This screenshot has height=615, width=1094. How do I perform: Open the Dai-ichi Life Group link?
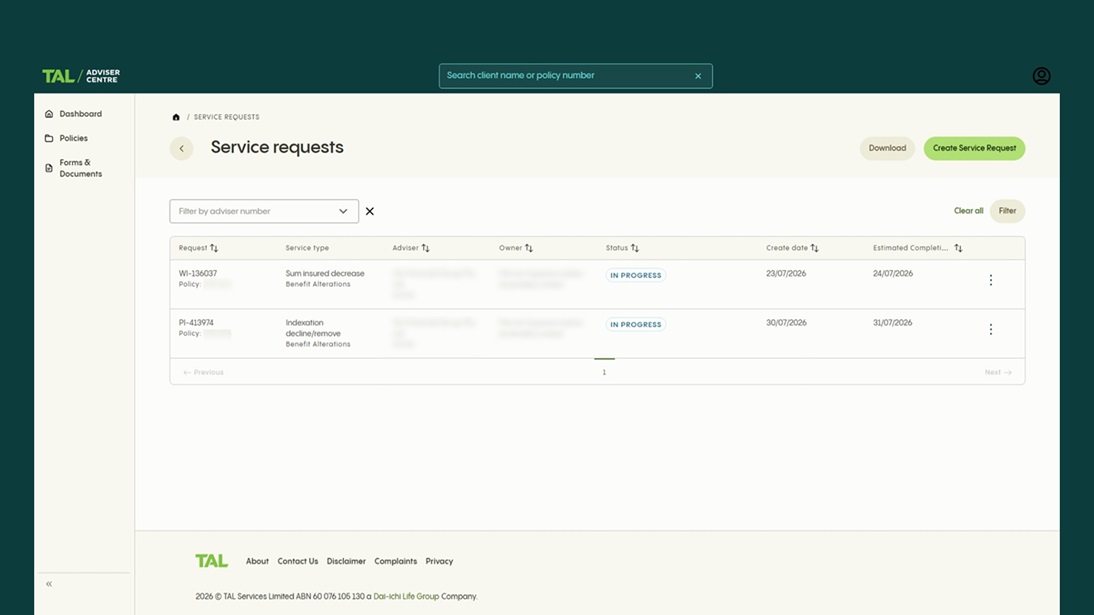pyautogui.click(x=406, y=596)
